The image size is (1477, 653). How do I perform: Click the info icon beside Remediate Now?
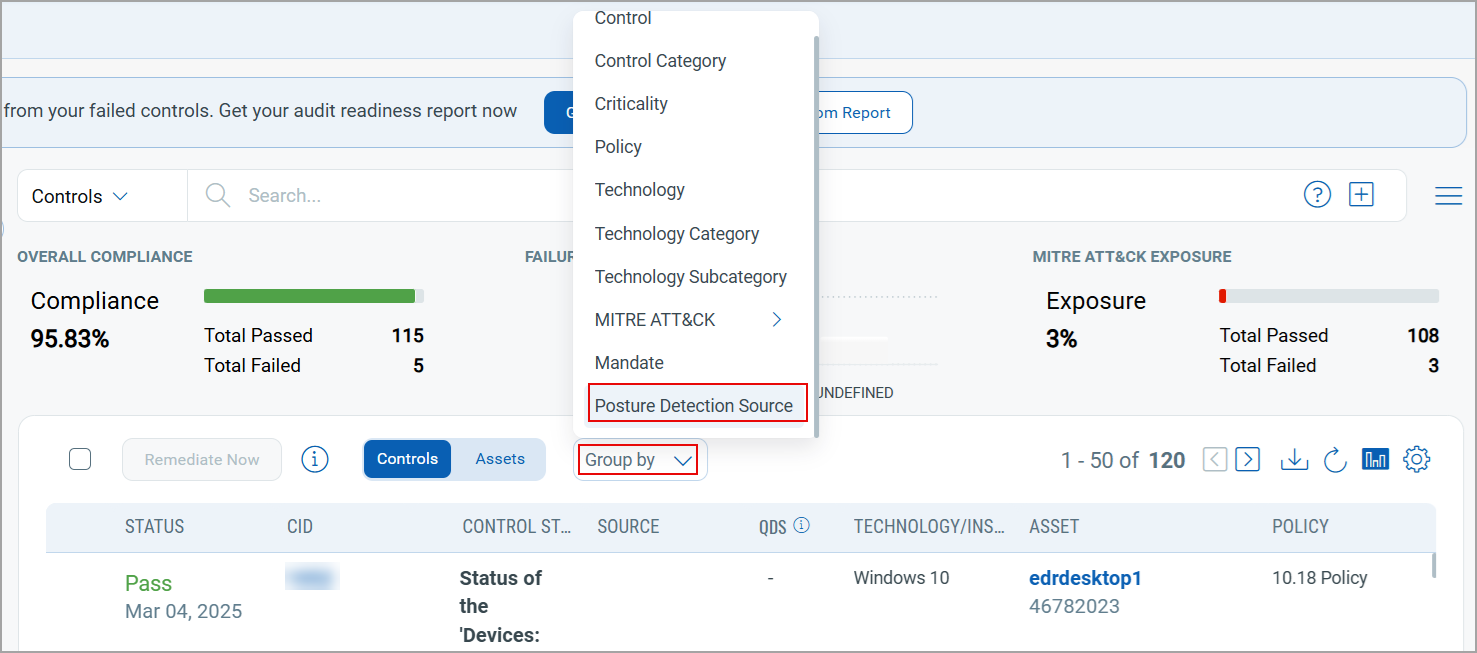point(315,460)
